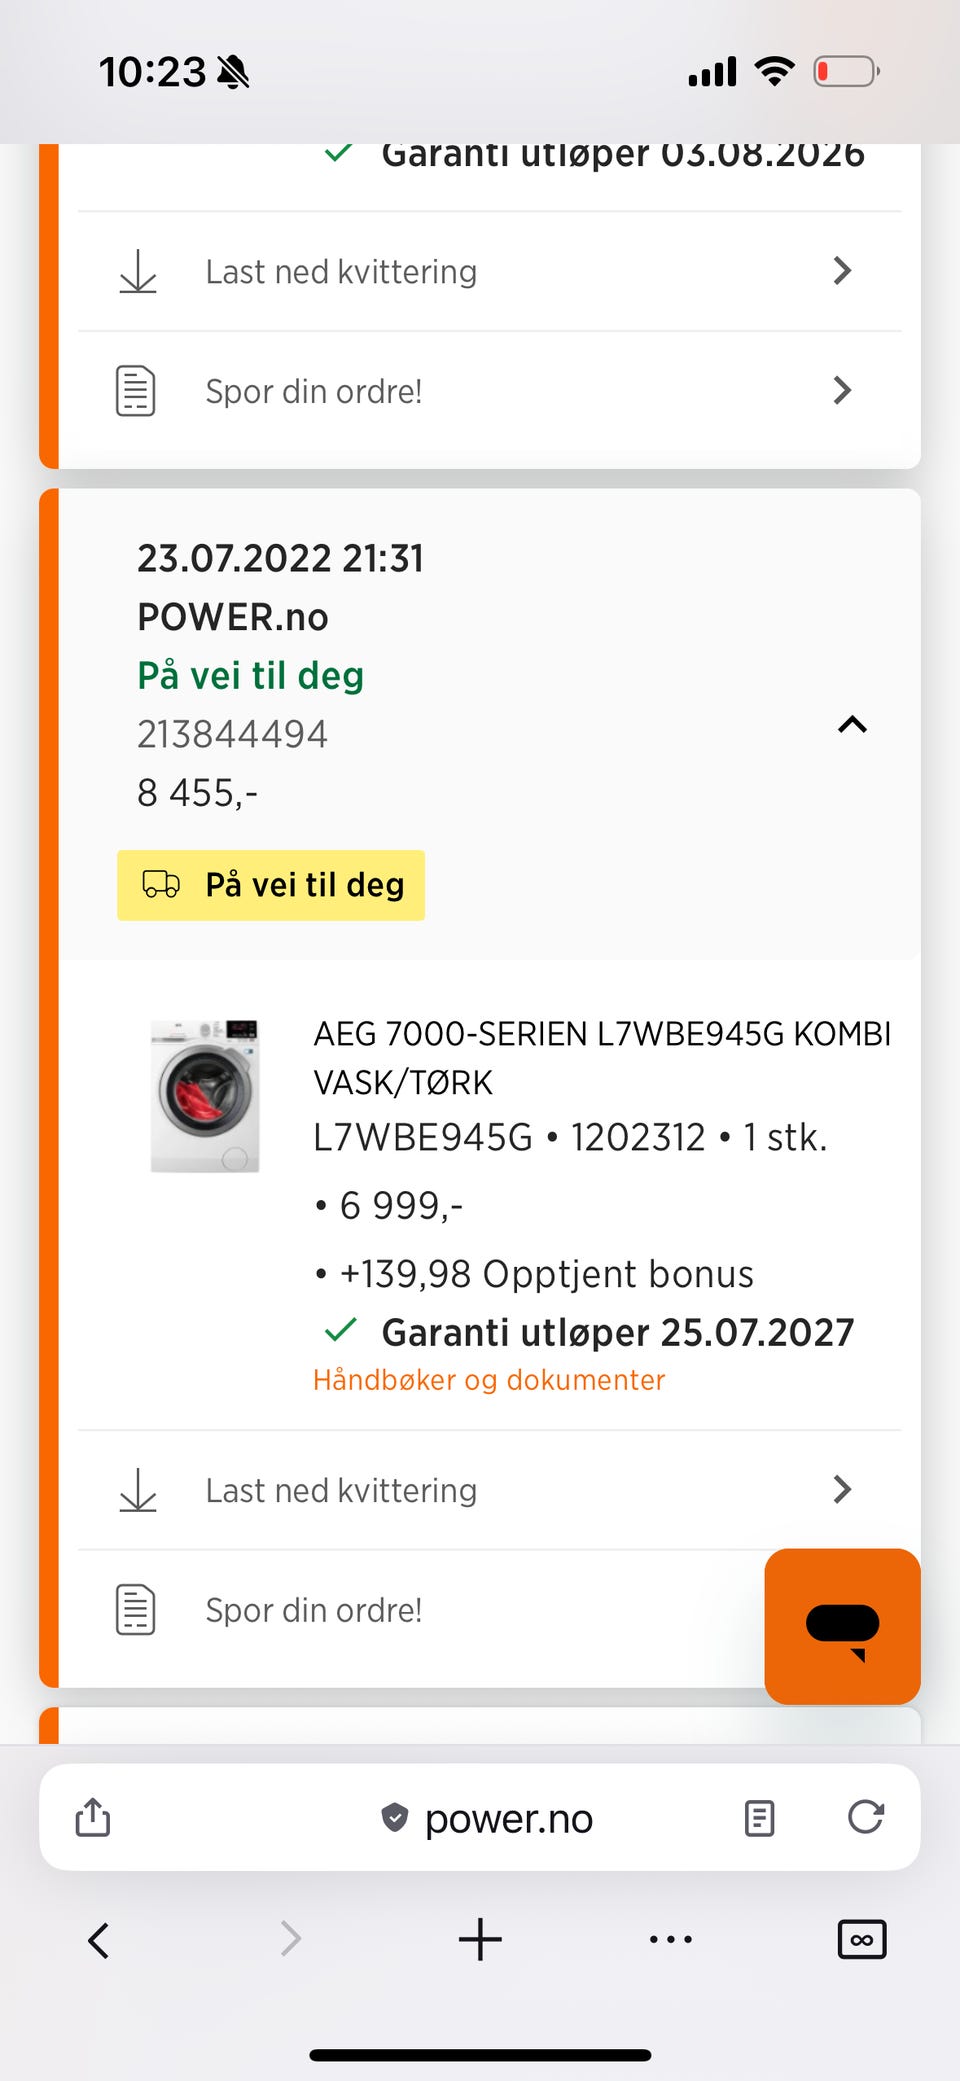Open the Håndbøker og dokumenter link
The image size is (960, 2081).
(x=488, y=1380)
